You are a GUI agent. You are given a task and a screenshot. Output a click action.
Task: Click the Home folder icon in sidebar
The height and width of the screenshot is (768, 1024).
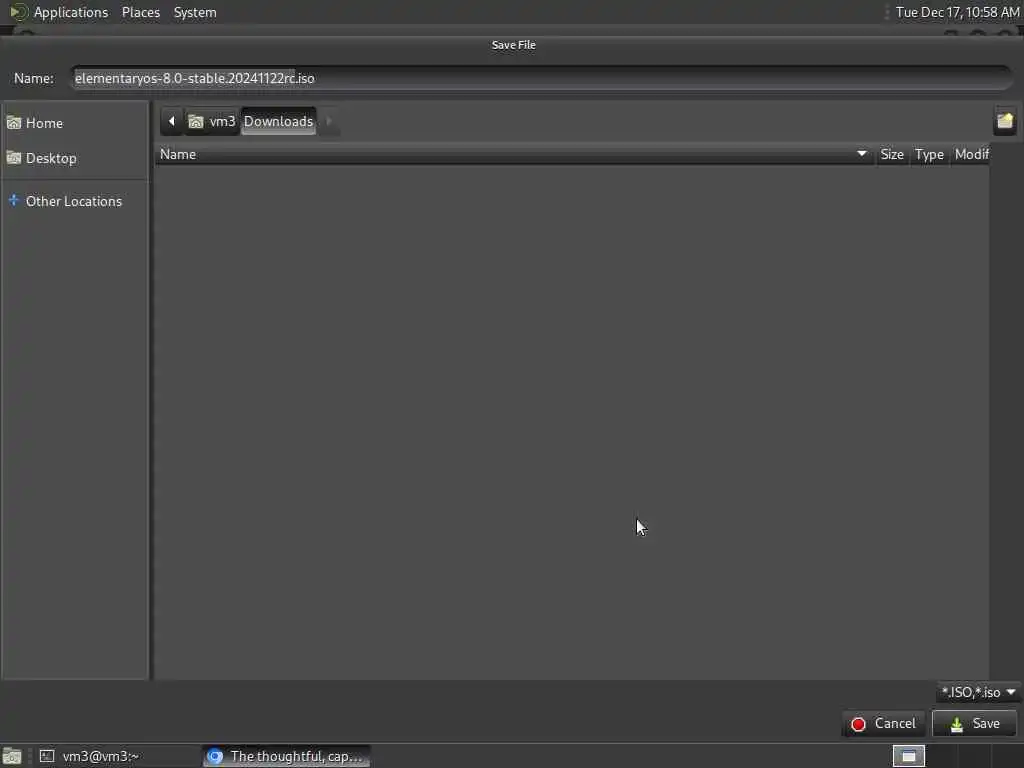tap(14, 123)
